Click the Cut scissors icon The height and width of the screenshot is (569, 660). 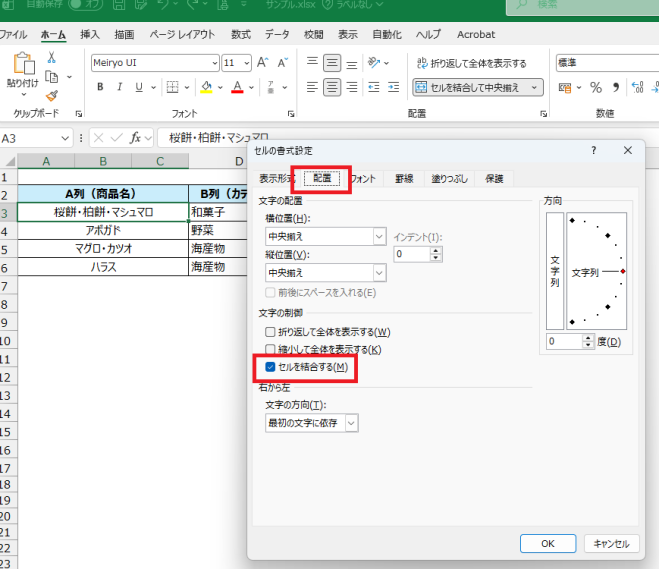(51, 59)
